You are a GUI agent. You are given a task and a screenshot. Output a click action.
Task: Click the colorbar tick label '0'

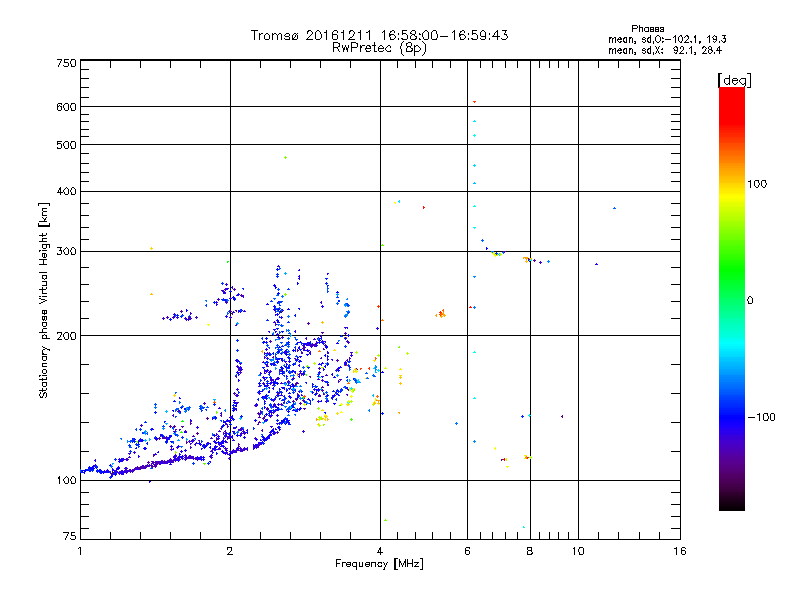[750, 300]
